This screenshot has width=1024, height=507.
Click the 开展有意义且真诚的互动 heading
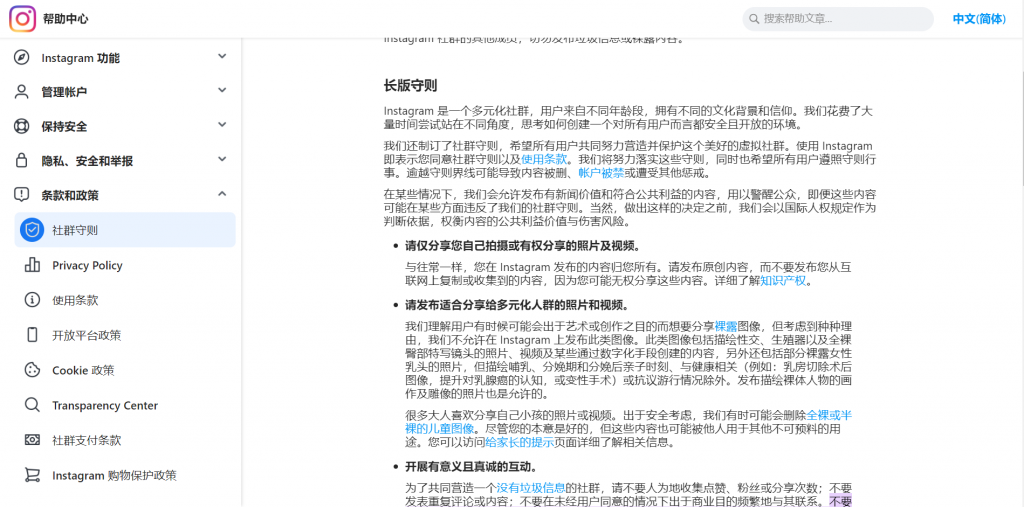471,467
